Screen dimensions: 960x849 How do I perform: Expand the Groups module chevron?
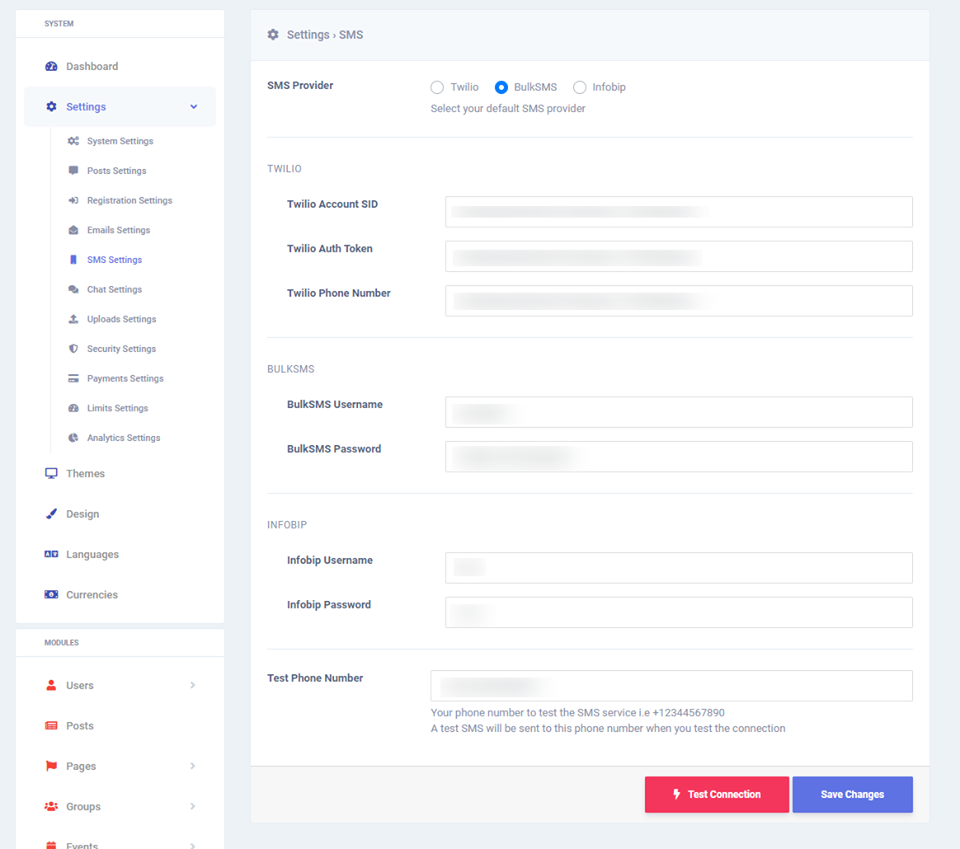[x=193, y=806]
